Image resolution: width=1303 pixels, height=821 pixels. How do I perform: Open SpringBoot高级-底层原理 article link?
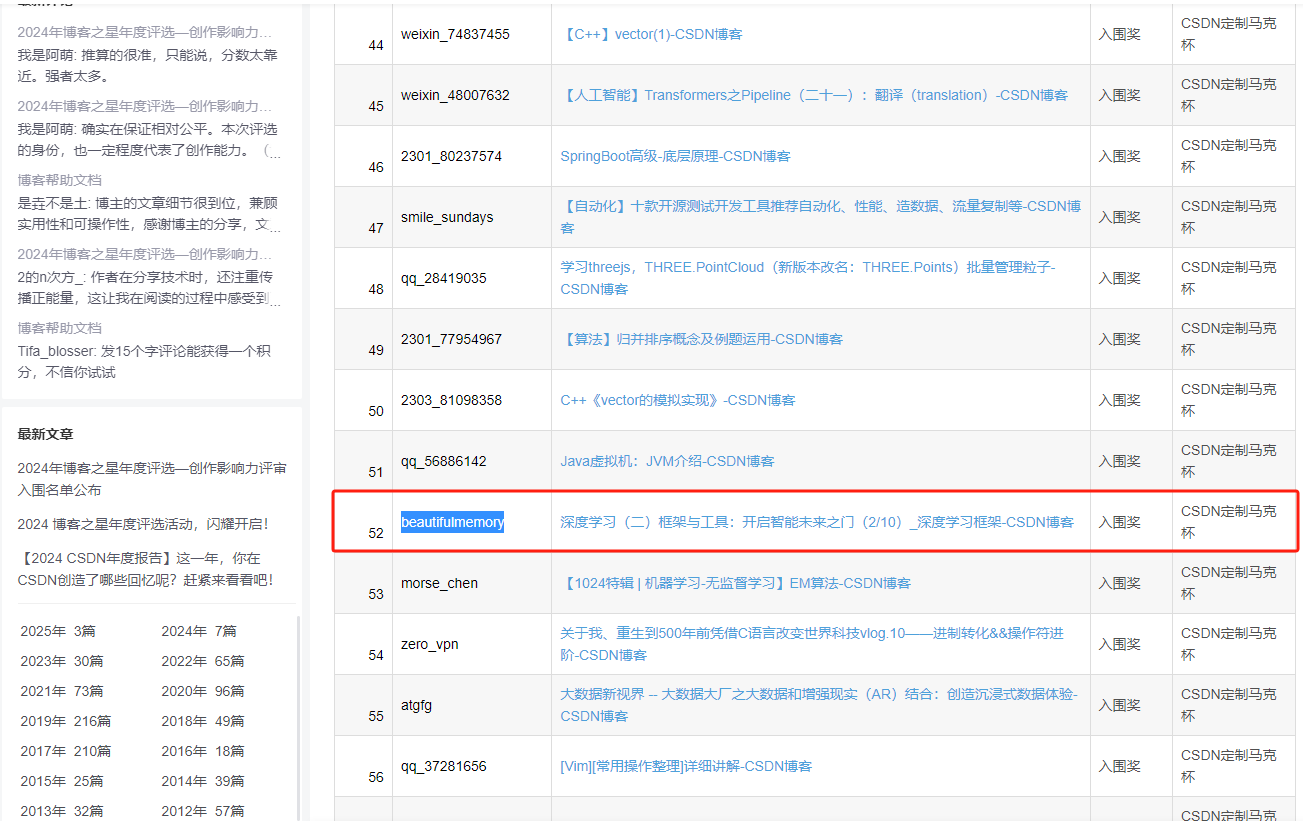(675, 156)
